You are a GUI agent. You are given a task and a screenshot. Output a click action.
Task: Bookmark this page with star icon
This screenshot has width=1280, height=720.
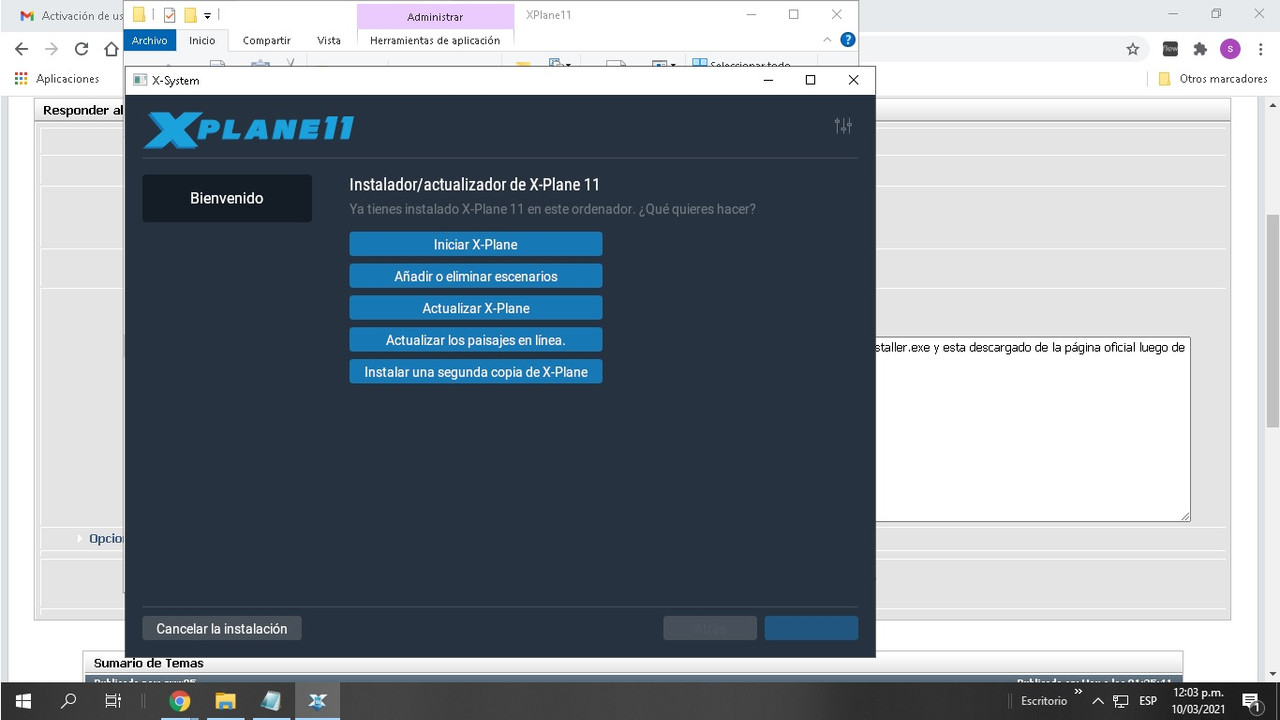coord(1132,49)
